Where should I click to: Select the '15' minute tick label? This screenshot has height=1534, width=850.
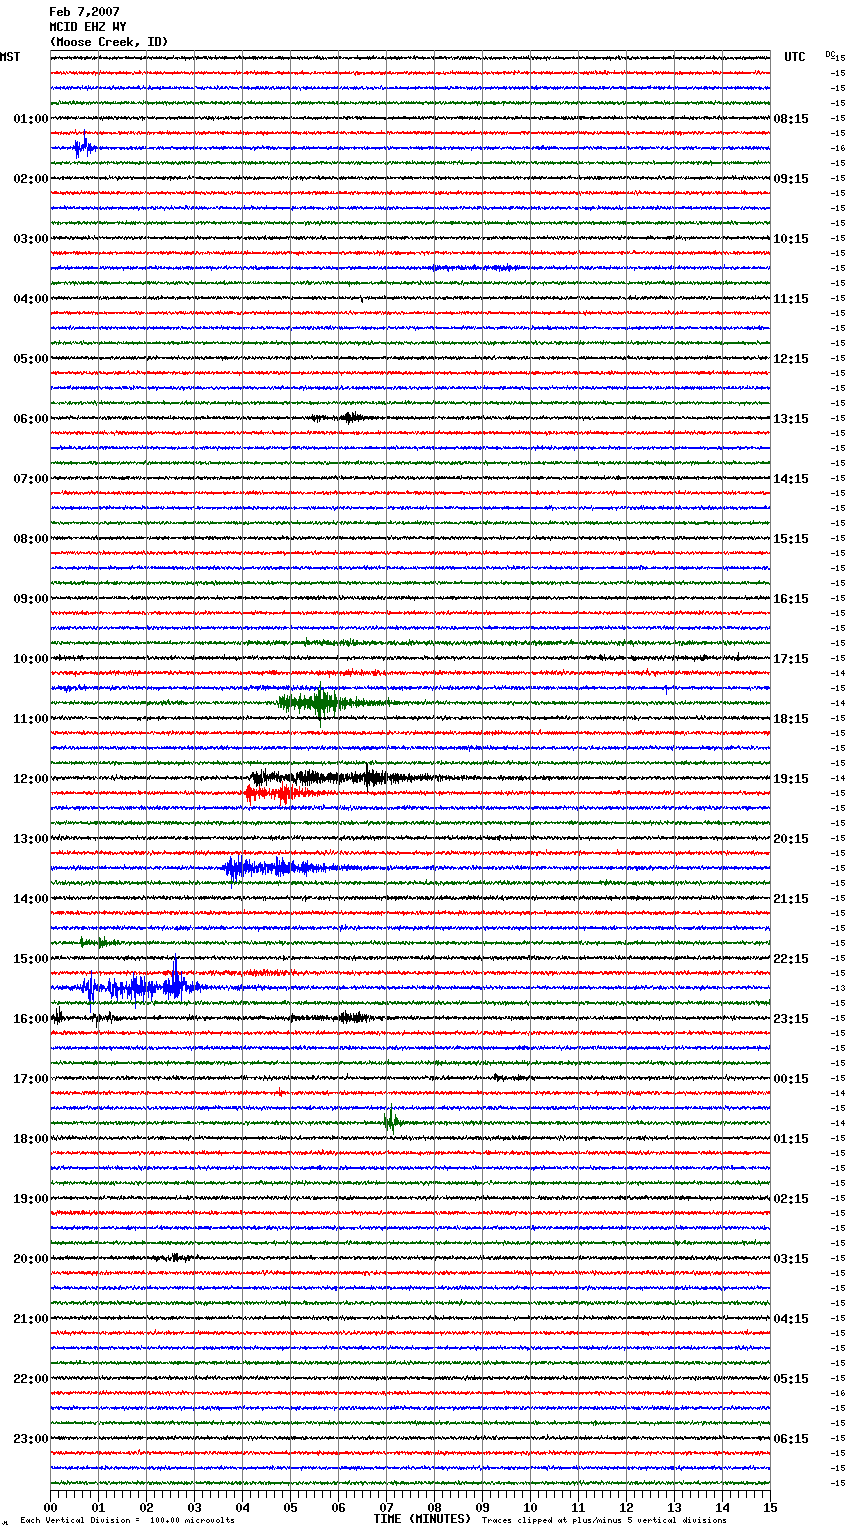click(770, 1507)
